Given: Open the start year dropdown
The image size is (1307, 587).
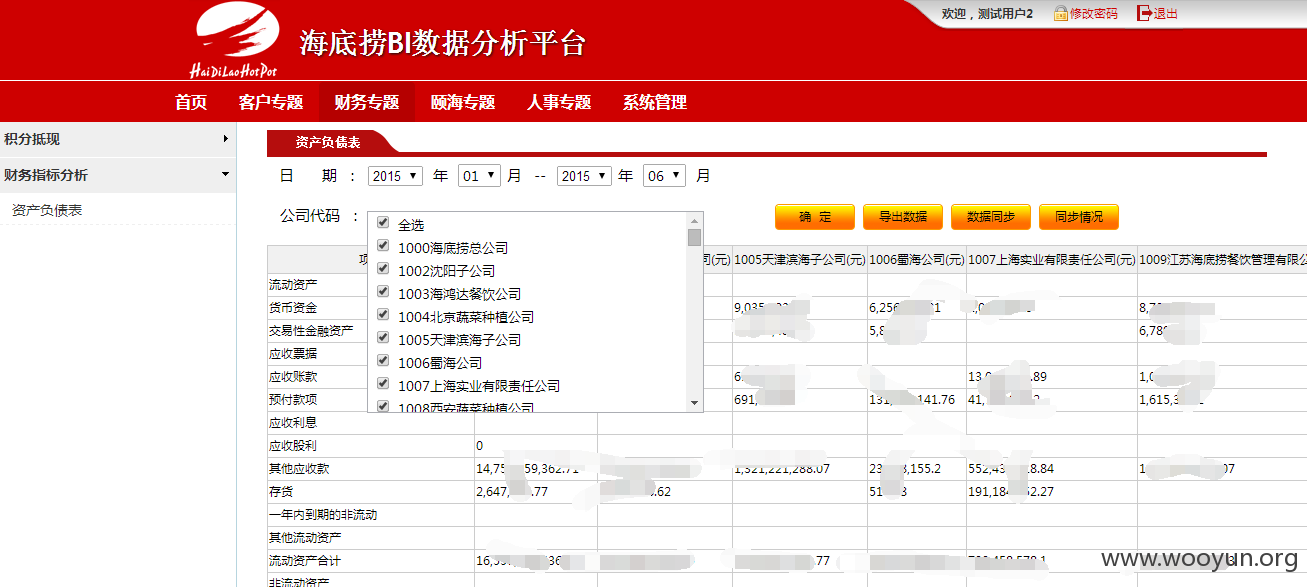Looking at the screenshot, I should coord(395,175).
